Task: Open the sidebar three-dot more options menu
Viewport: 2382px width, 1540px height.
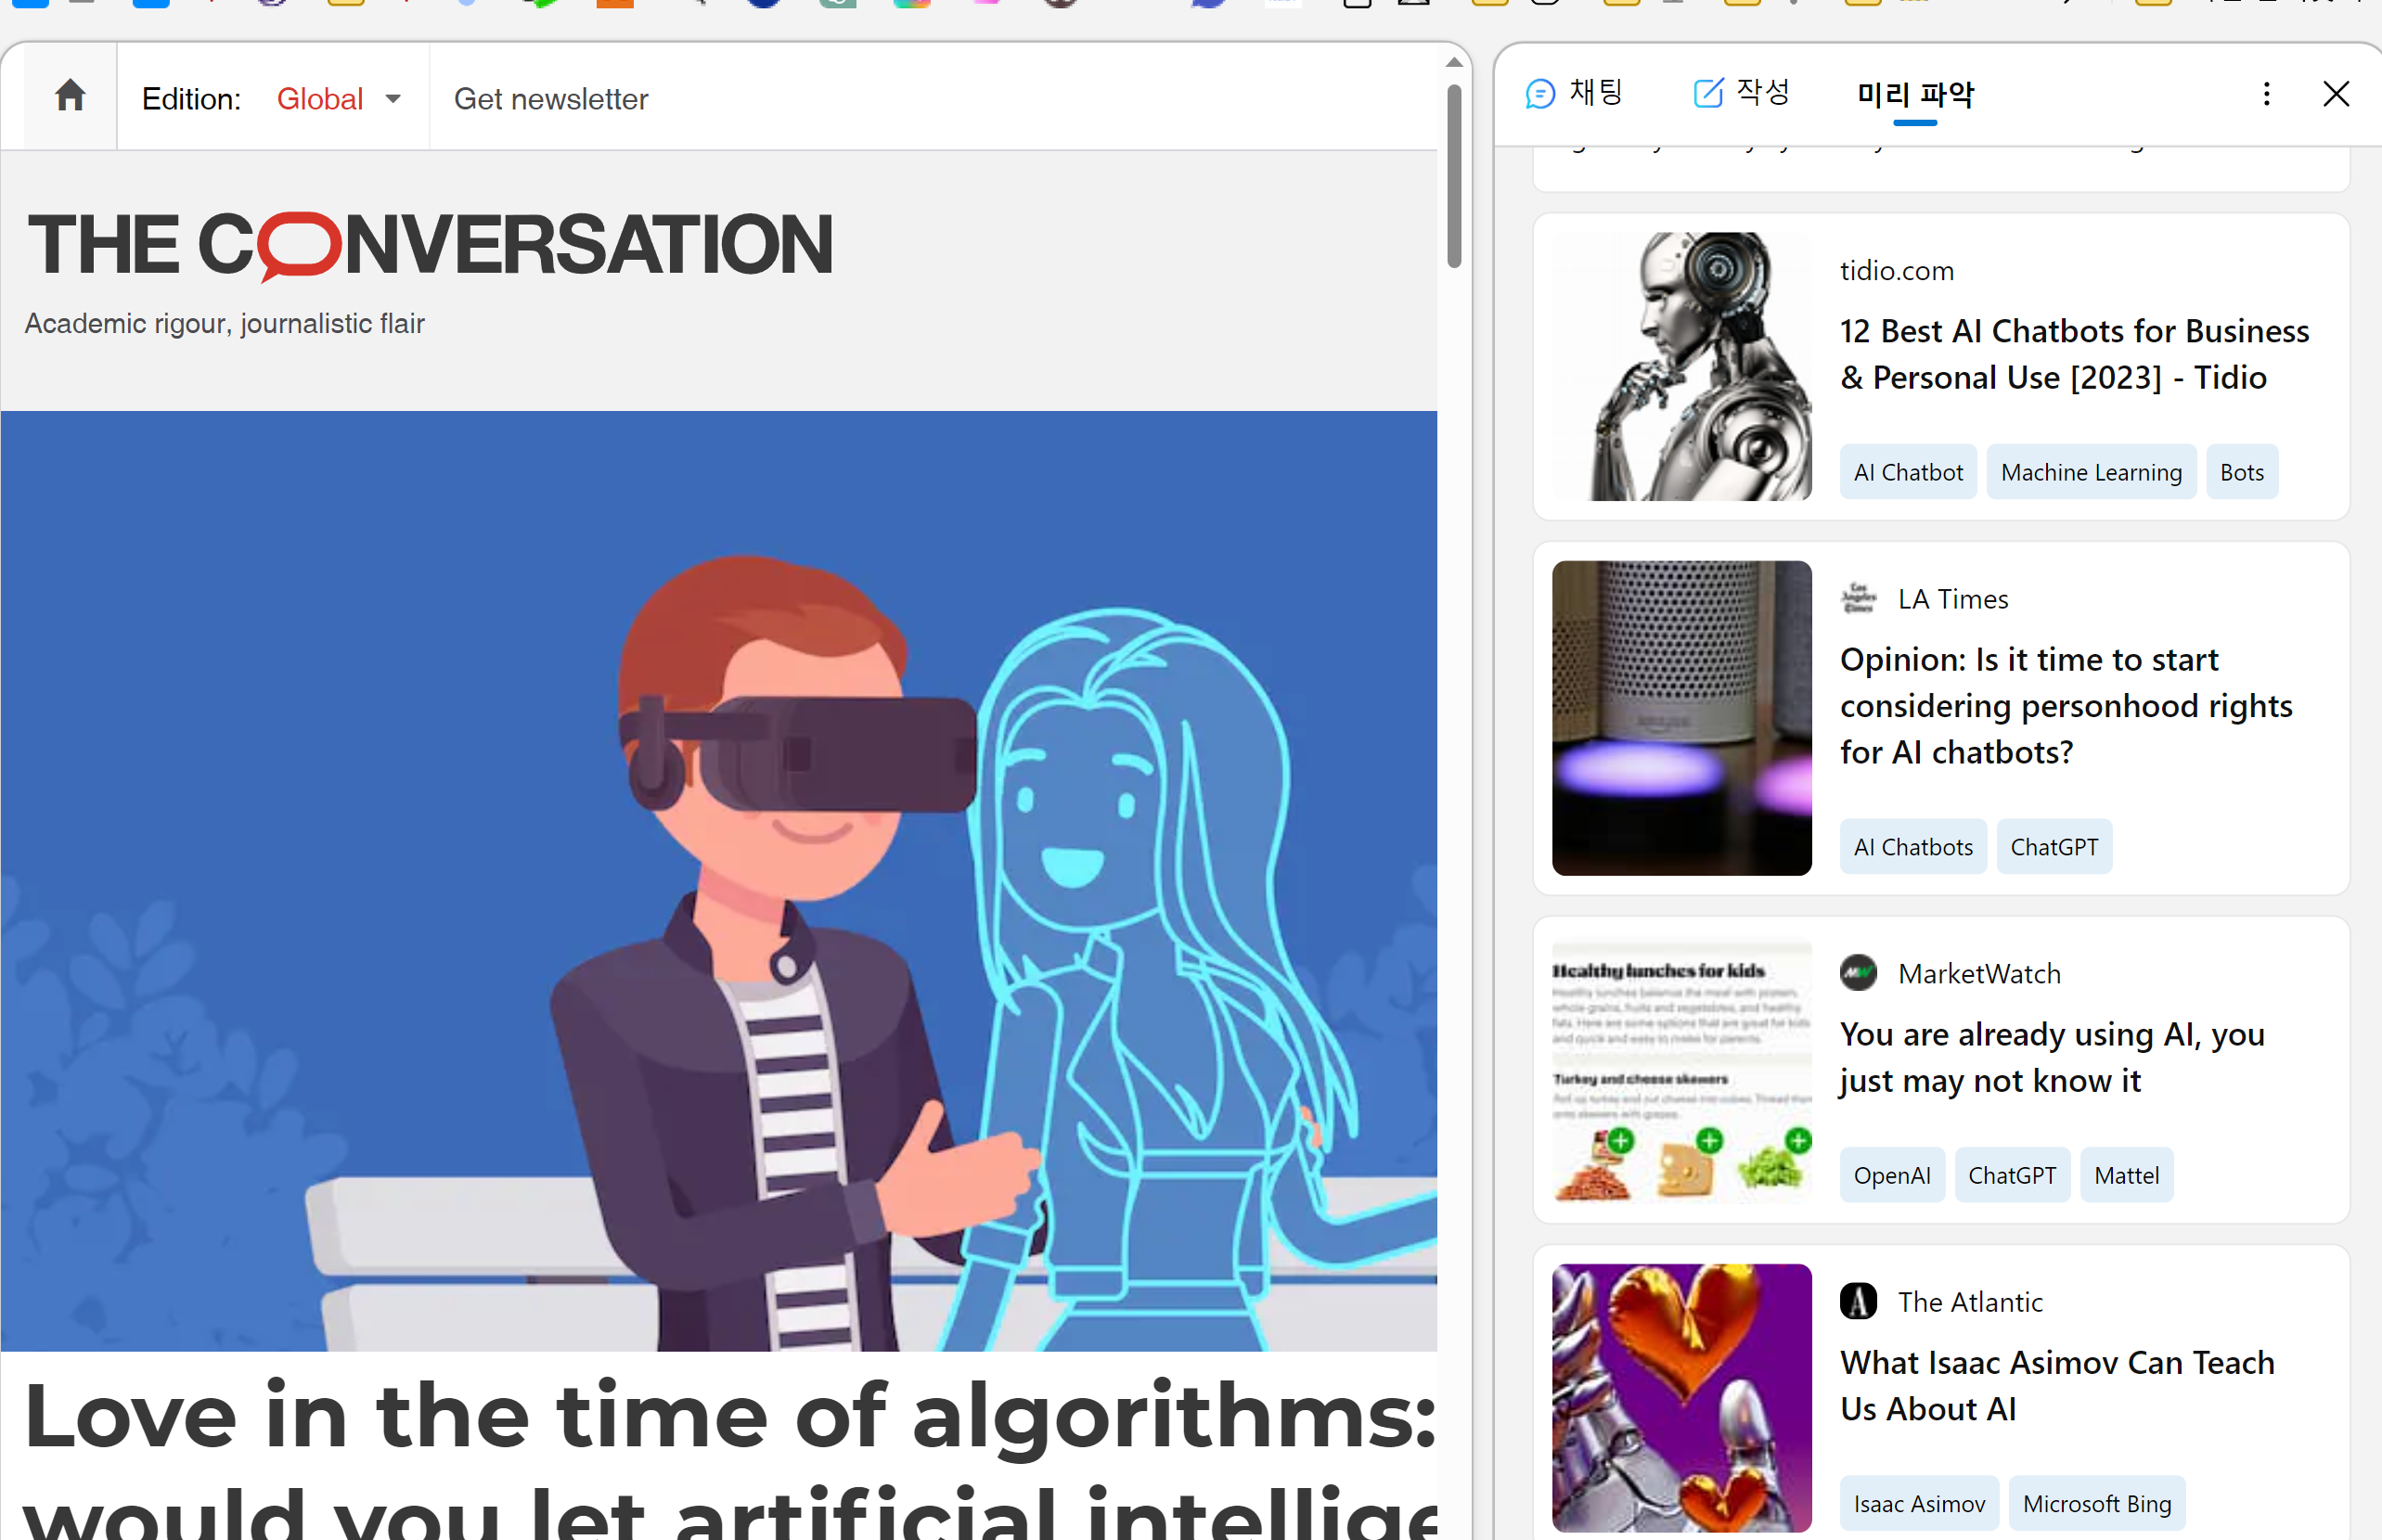Action: point(2266,94)
